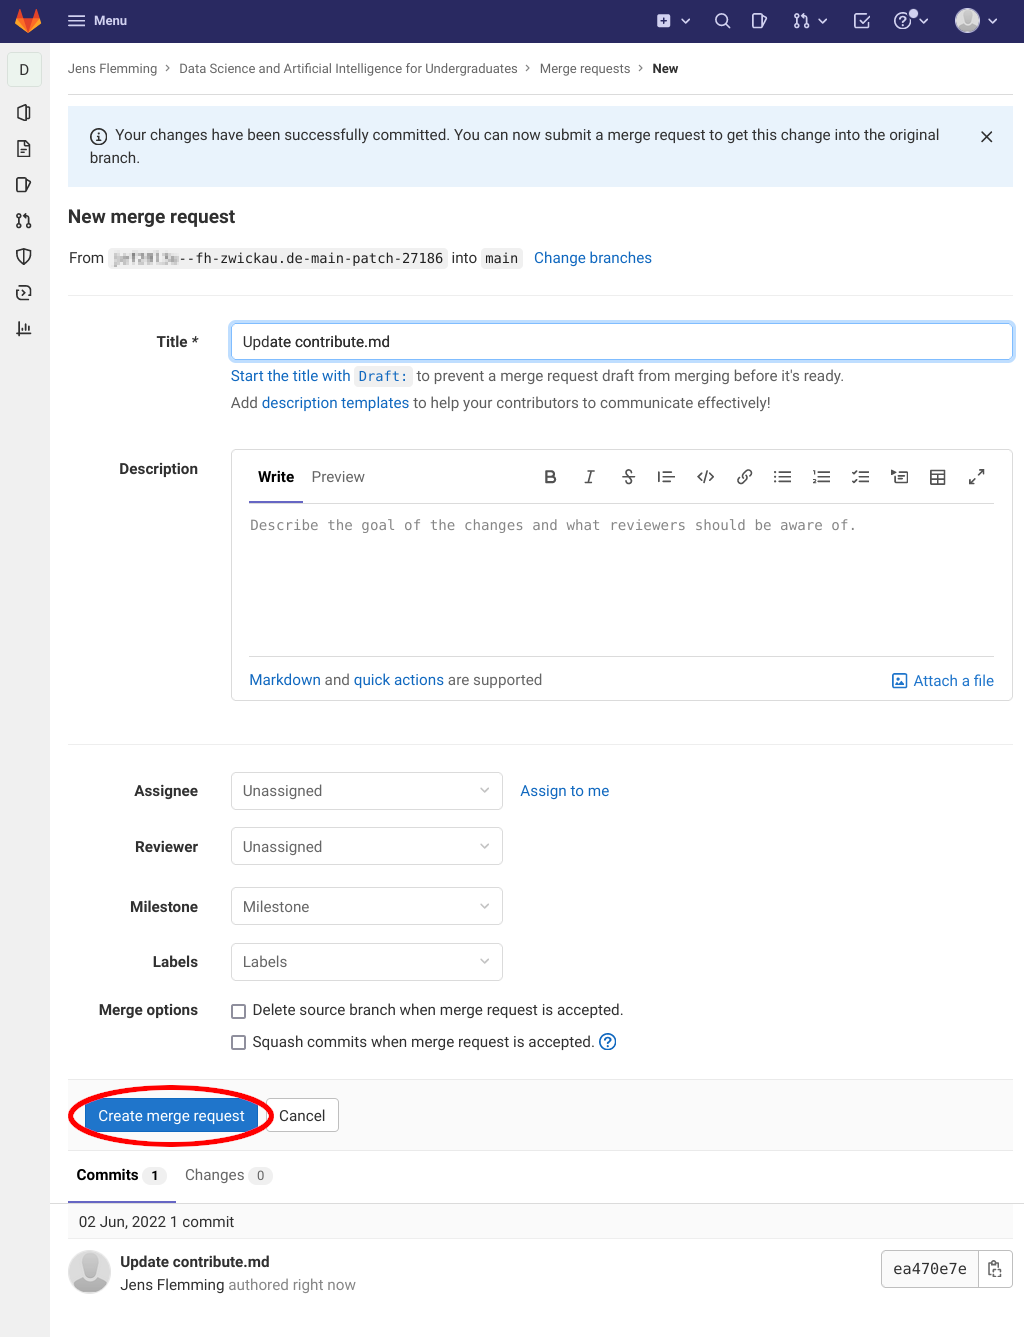The height and width of the screenshot is (1337, 1024).
Task: Copy the commit SHA ea470e7e
Action: click(995, 1268)
